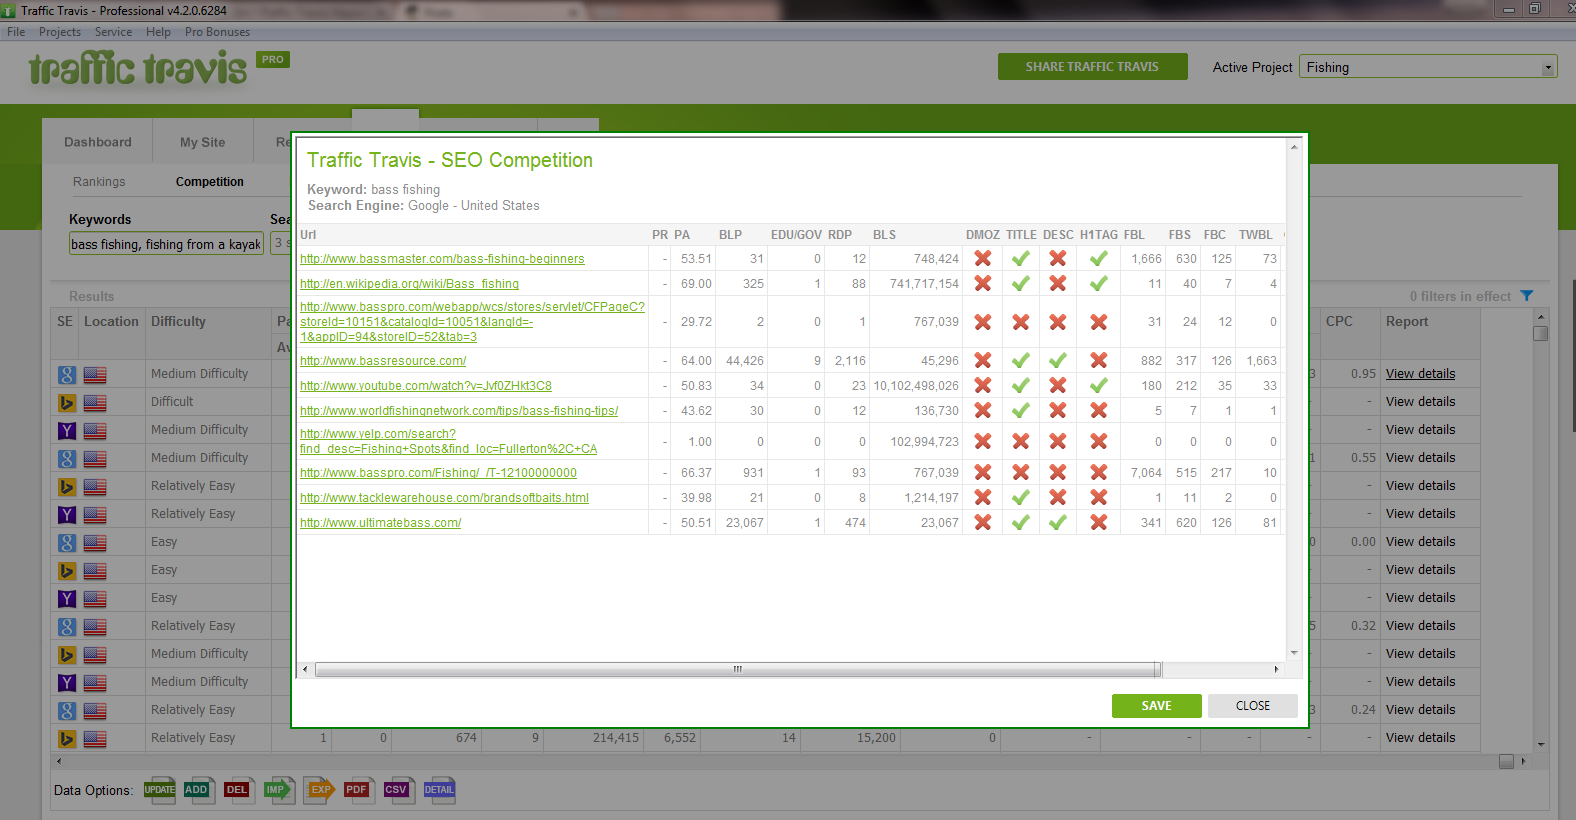
Task: Open the worldfishingnetwork bass-fishing-tips link
Action: tap(459, 411)
